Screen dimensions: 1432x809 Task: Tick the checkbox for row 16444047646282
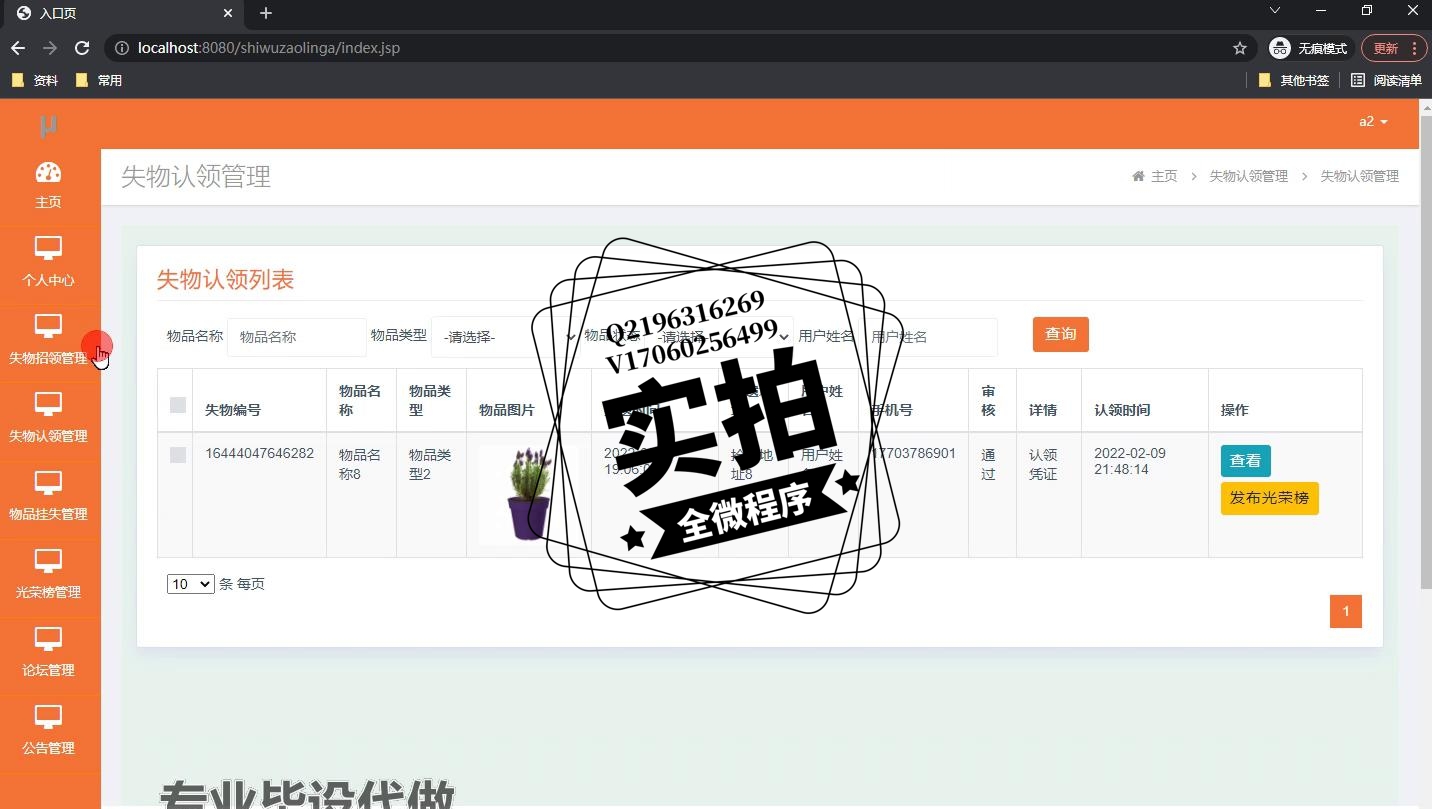coord(178,455)
